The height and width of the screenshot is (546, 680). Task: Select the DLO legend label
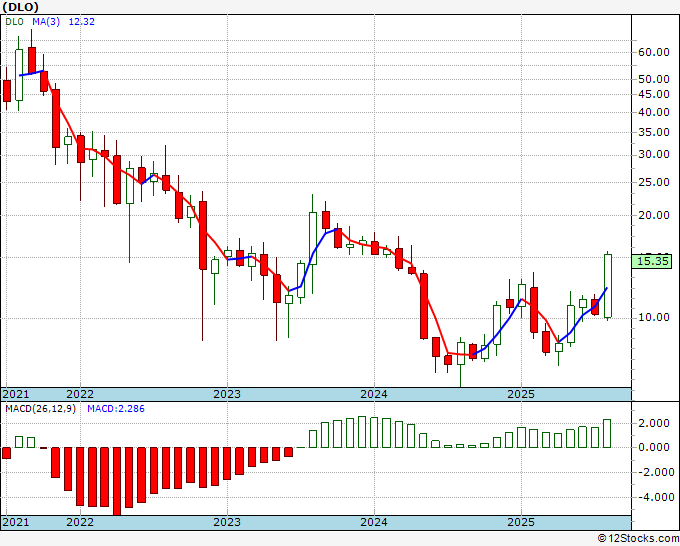tap(14, 22)
